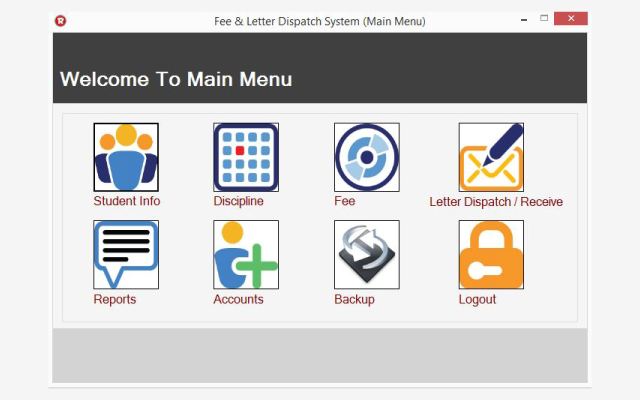Viewport: 640px width, 400px height.
Task: Click the Logout text label
Action: point(477,300)
